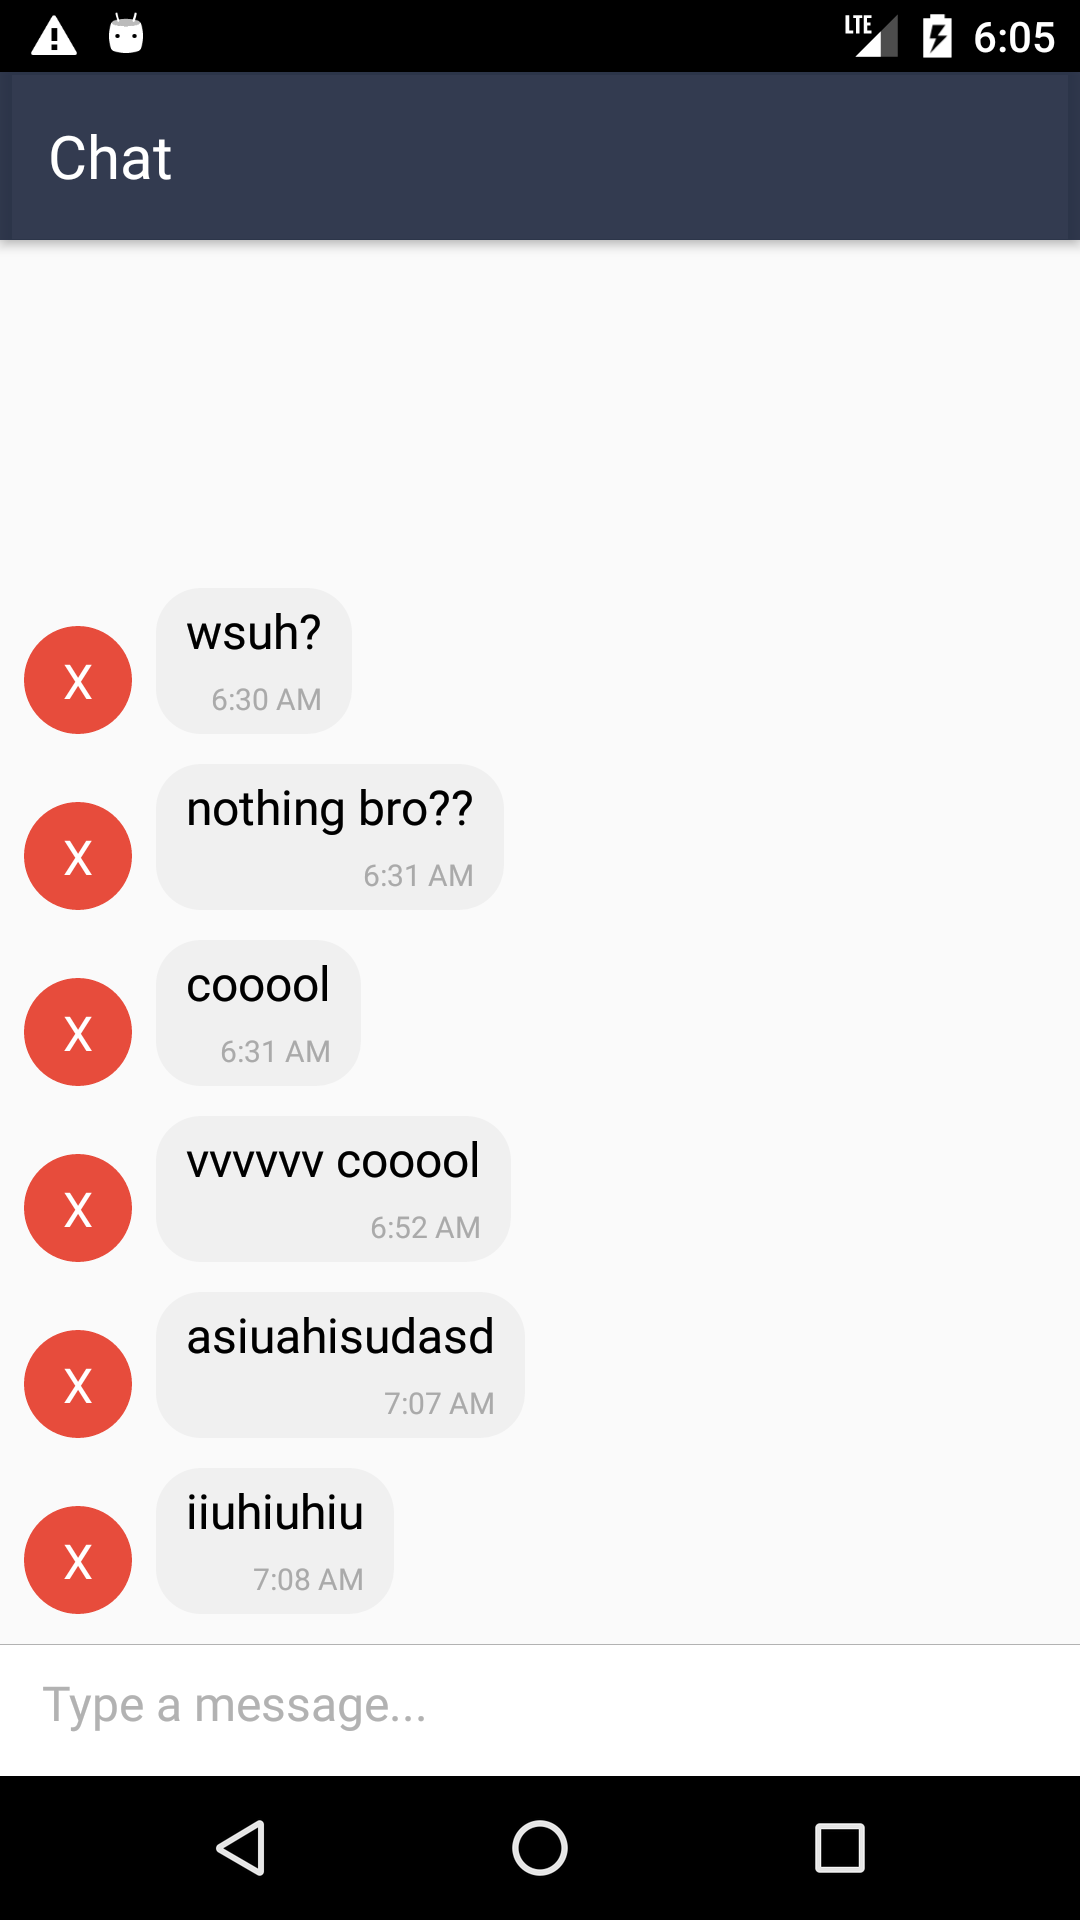Open recent apps with square button
Image resolution: width=1080 pixels, height=1920 pixels.
click(840, 1847)
